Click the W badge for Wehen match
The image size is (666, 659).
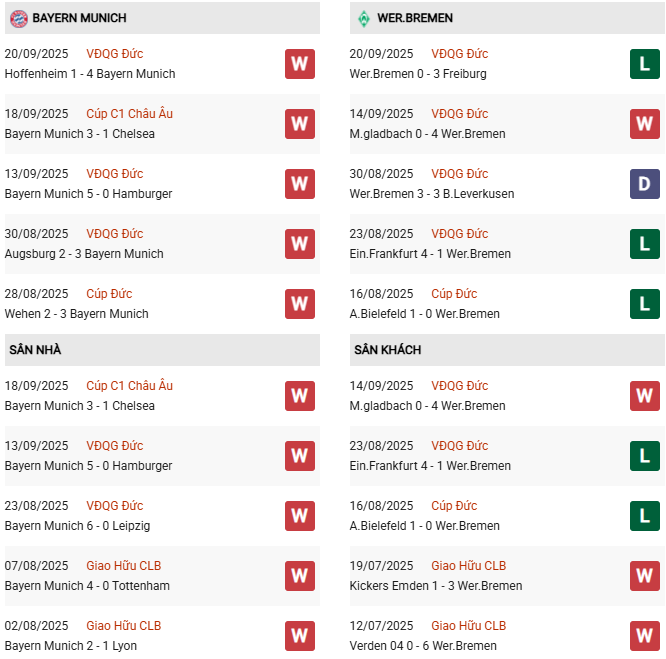299,304
